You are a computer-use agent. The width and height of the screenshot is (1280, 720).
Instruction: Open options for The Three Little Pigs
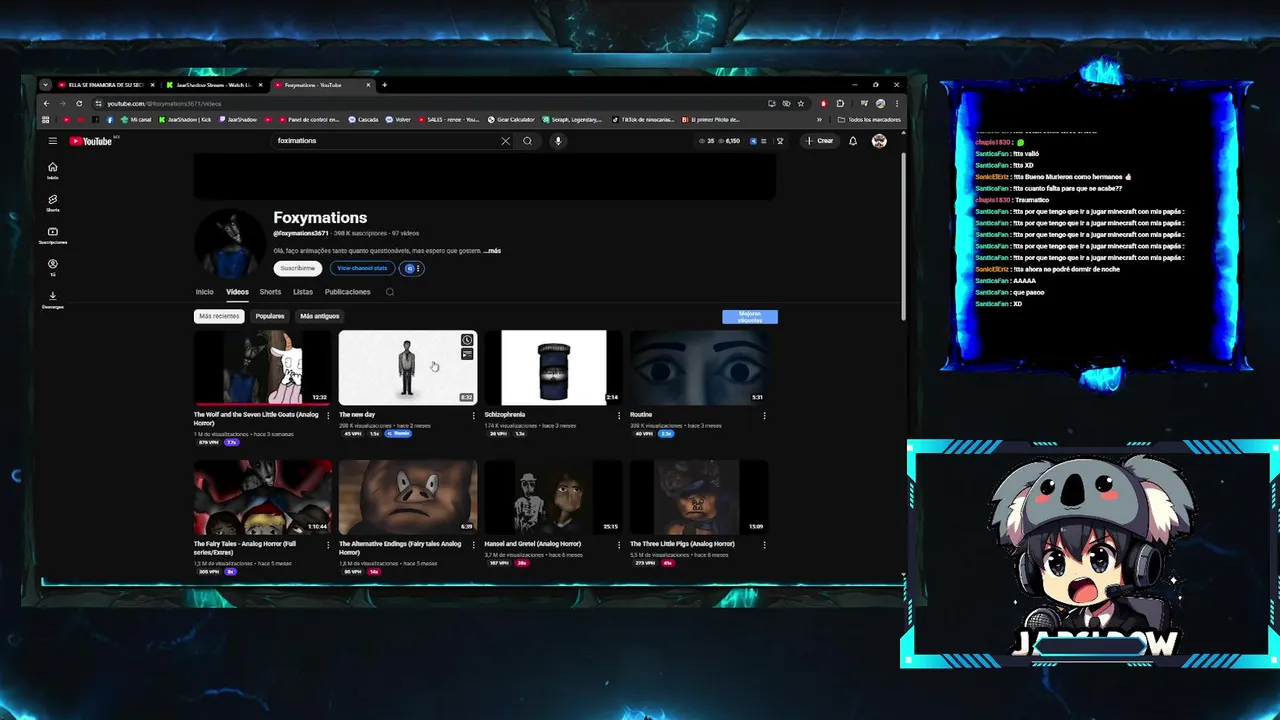click(x=764, y=545)
